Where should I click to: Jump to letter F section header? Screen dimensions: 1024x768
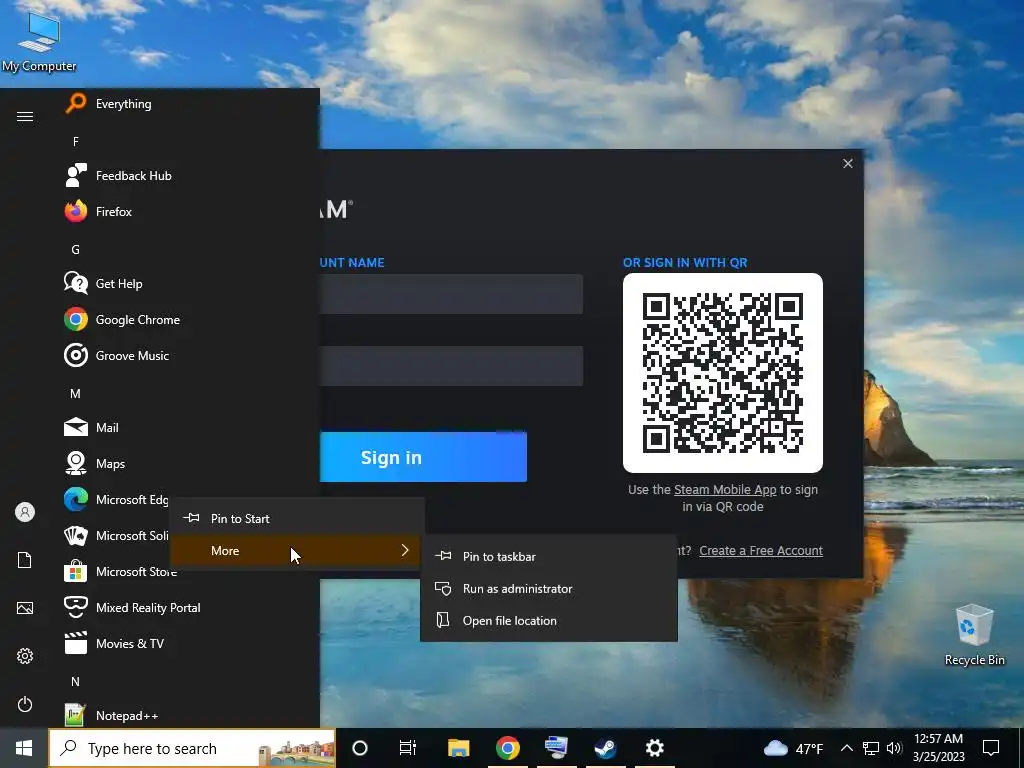click(76, 142)
